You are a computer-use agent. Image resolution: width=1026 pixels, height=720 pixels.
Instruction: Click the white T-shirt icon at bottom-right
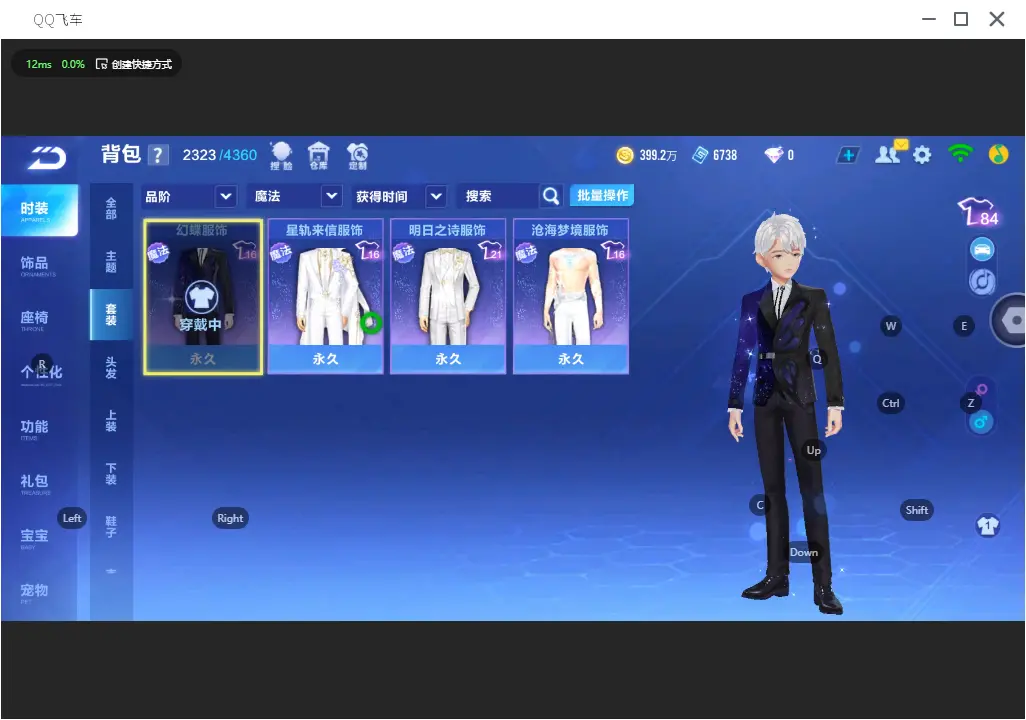click(987, 526)
